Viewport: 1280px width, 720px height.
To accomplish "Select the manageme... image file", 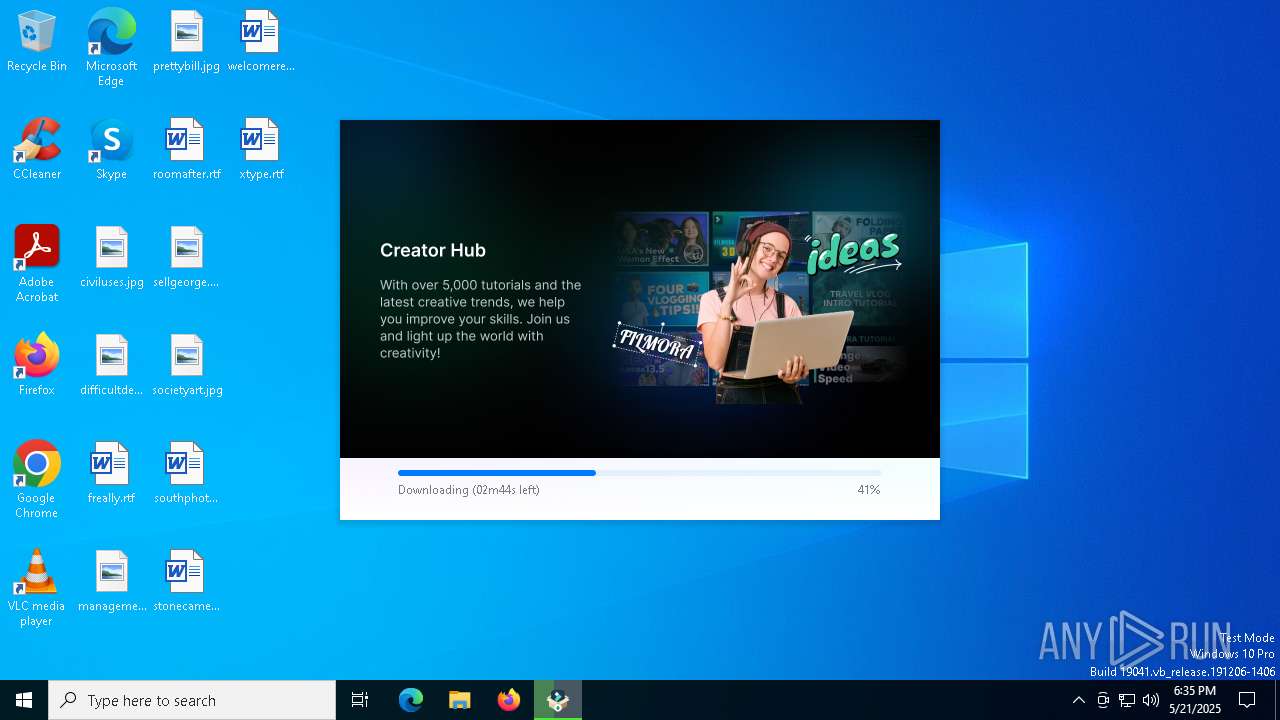I will click(111, 582).
